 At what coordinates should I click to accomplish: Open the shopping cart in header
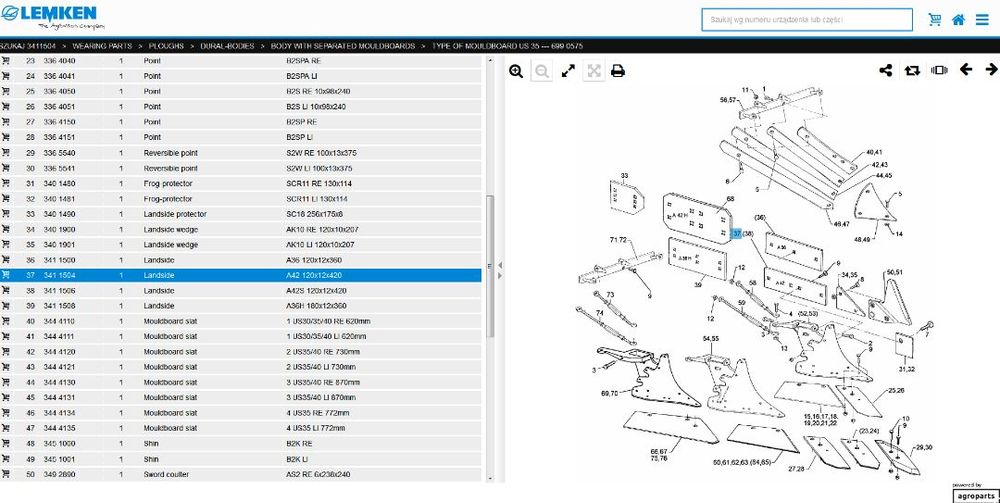935,20
